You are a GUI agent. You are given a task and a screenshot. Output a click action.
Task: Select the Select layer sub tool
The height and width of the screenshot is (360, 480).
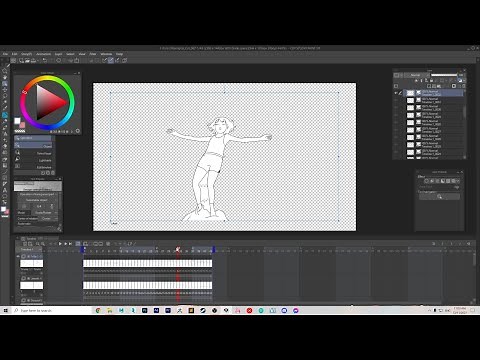[x=33, y=153]
